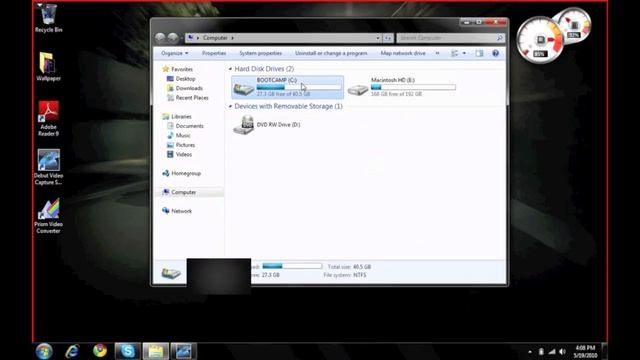Open the view options dropdown arrow

pyautogui.click(x=464, y=53)
